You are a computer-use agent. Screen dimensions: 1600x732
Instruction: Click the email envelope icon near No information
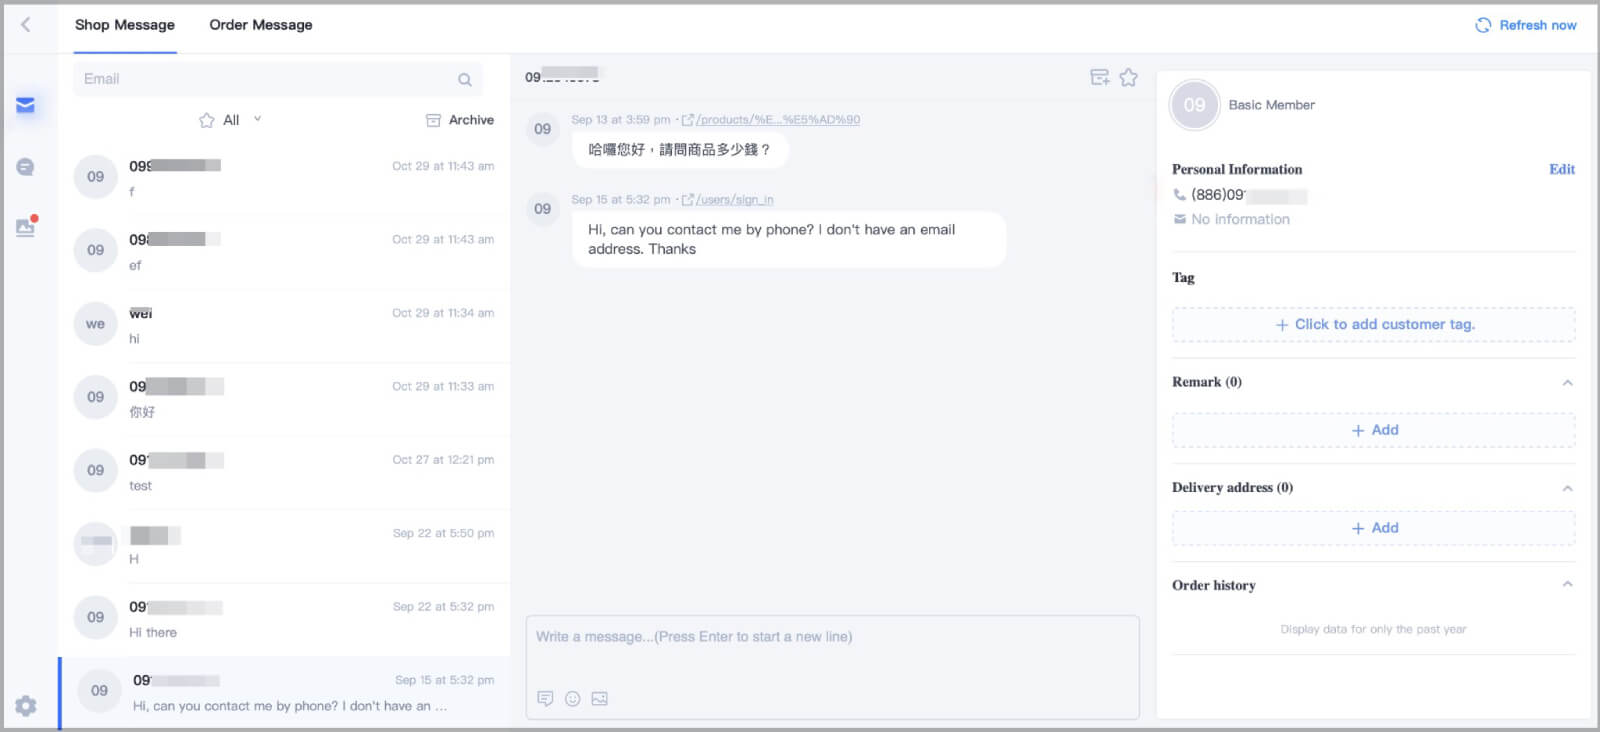coord(1180,219)
